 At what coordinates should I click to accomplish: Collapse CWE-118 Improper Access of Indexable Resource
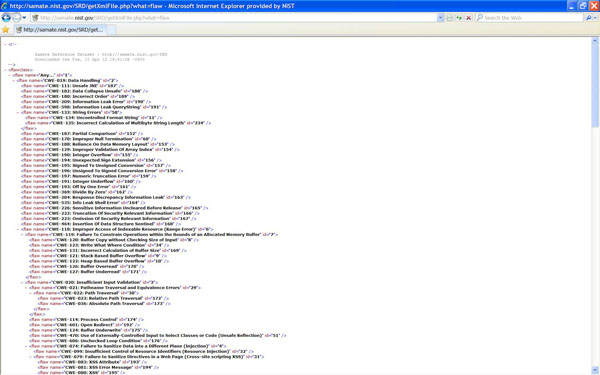click(x=18, y=229)
